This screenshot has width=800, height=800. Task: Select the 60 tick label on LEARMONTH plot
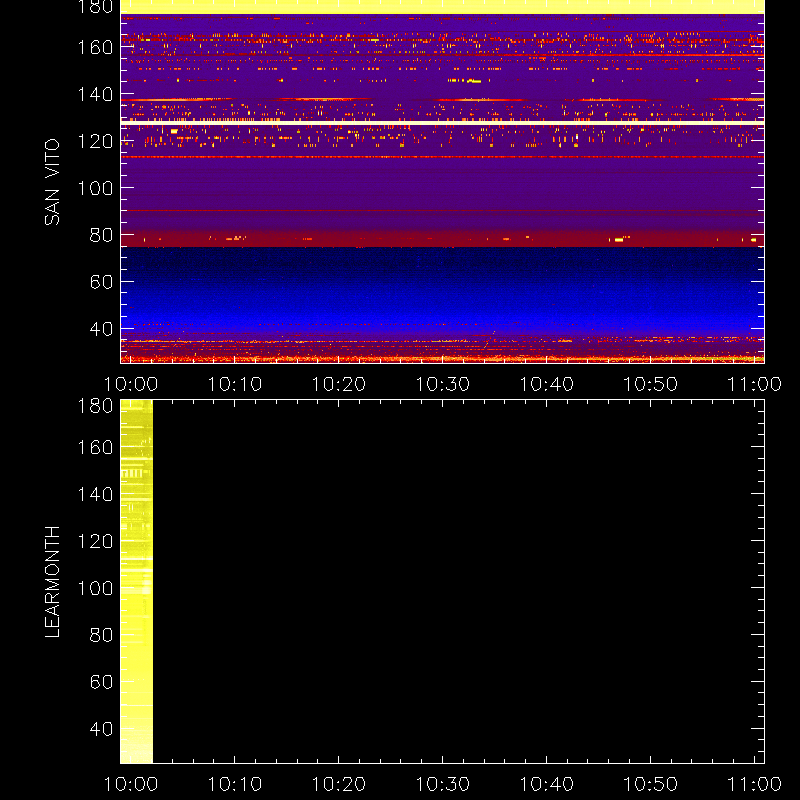point(101,682)
